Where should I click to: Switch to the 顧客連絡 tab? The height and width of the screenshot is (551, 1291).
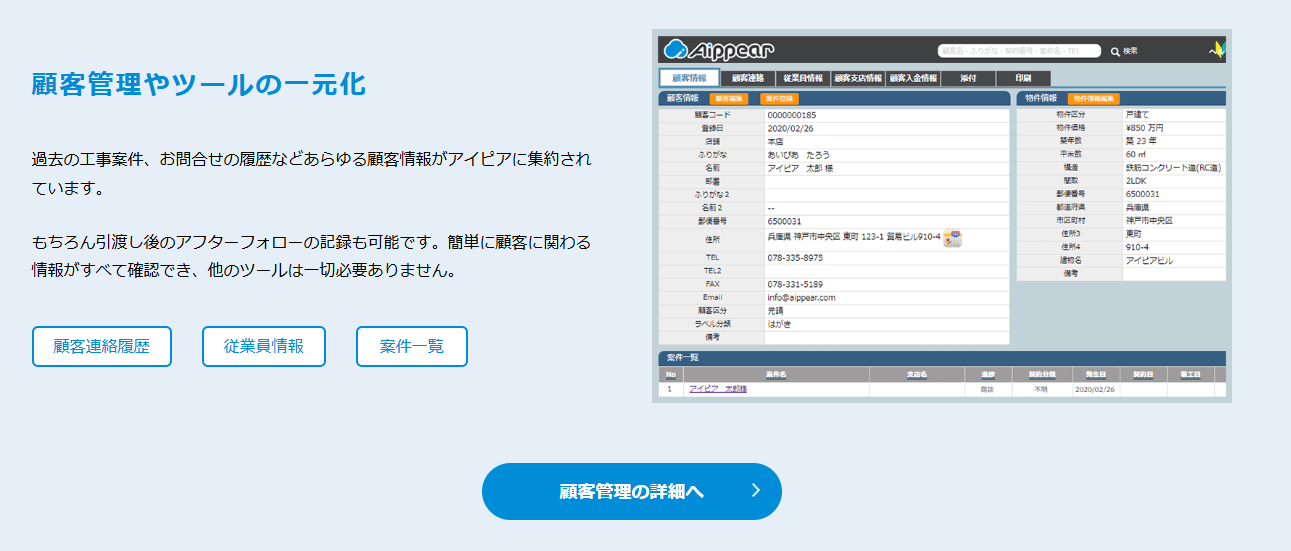747,78
